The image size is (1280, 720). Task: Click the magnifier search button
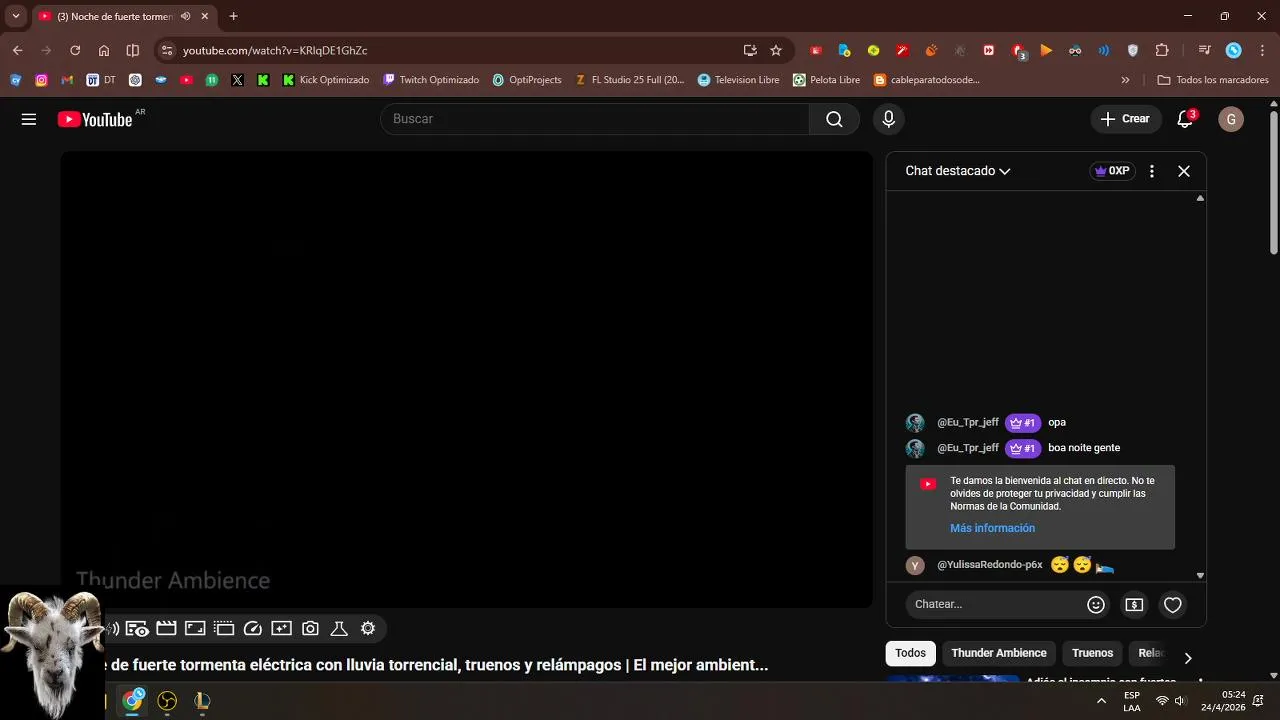[834, 119]
